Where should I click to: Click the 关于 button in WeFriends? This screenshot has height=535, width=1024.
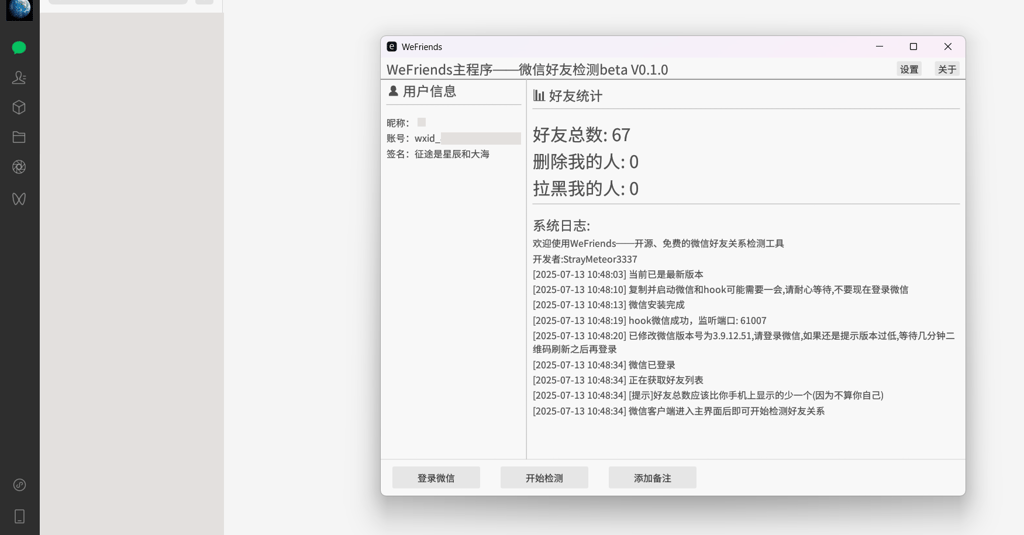[947, 69]
